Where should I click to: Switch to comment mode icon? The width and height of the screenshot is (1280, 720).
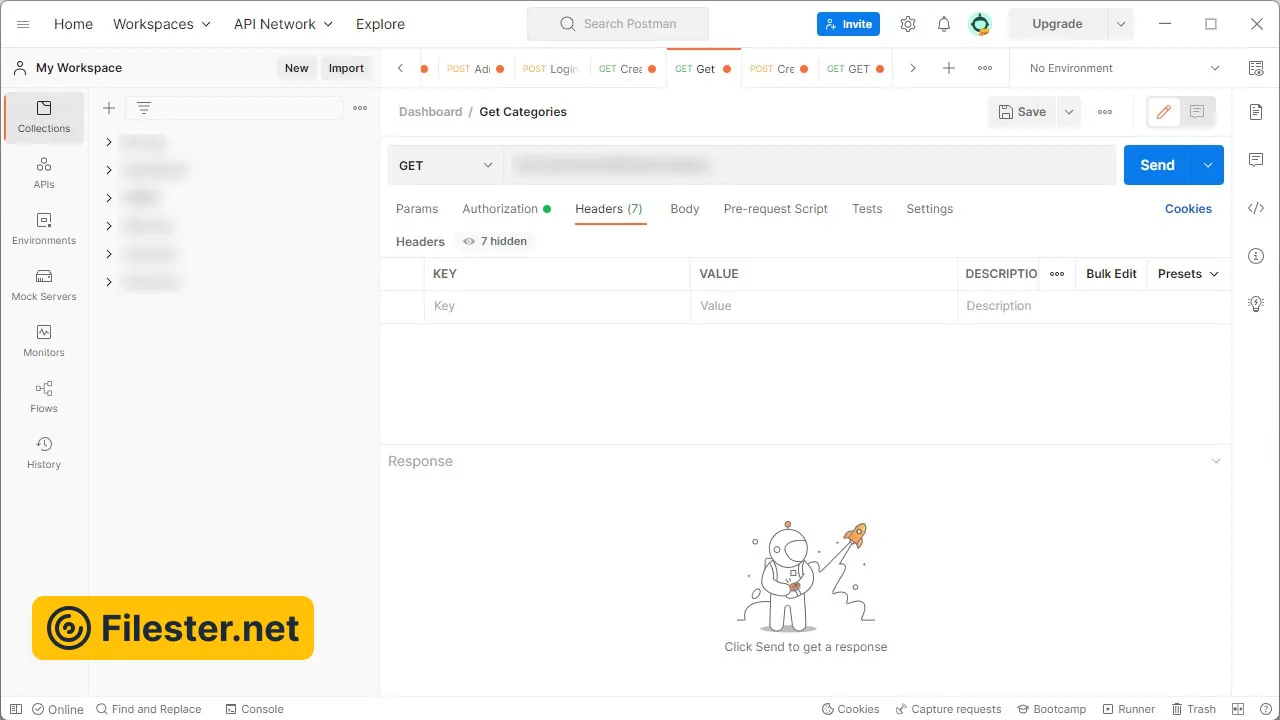click(1197, 112)
